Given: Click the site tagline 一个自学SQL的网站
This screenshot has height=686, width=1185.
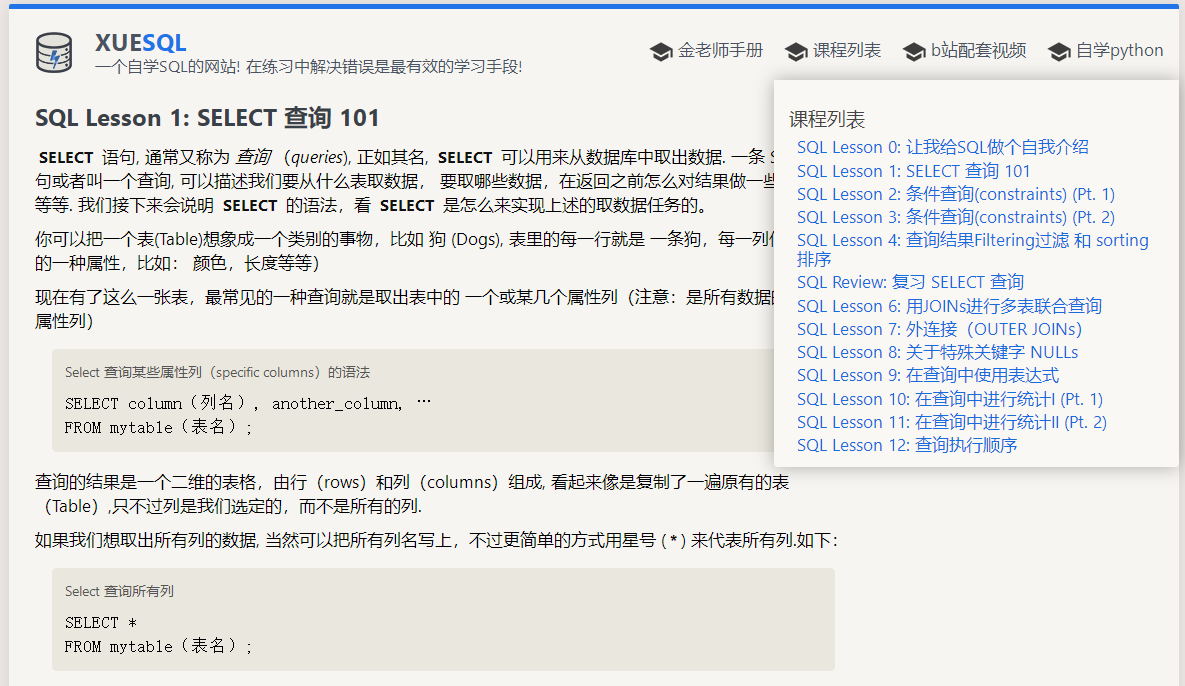Looking at the screenshot, I should point(308,66).
